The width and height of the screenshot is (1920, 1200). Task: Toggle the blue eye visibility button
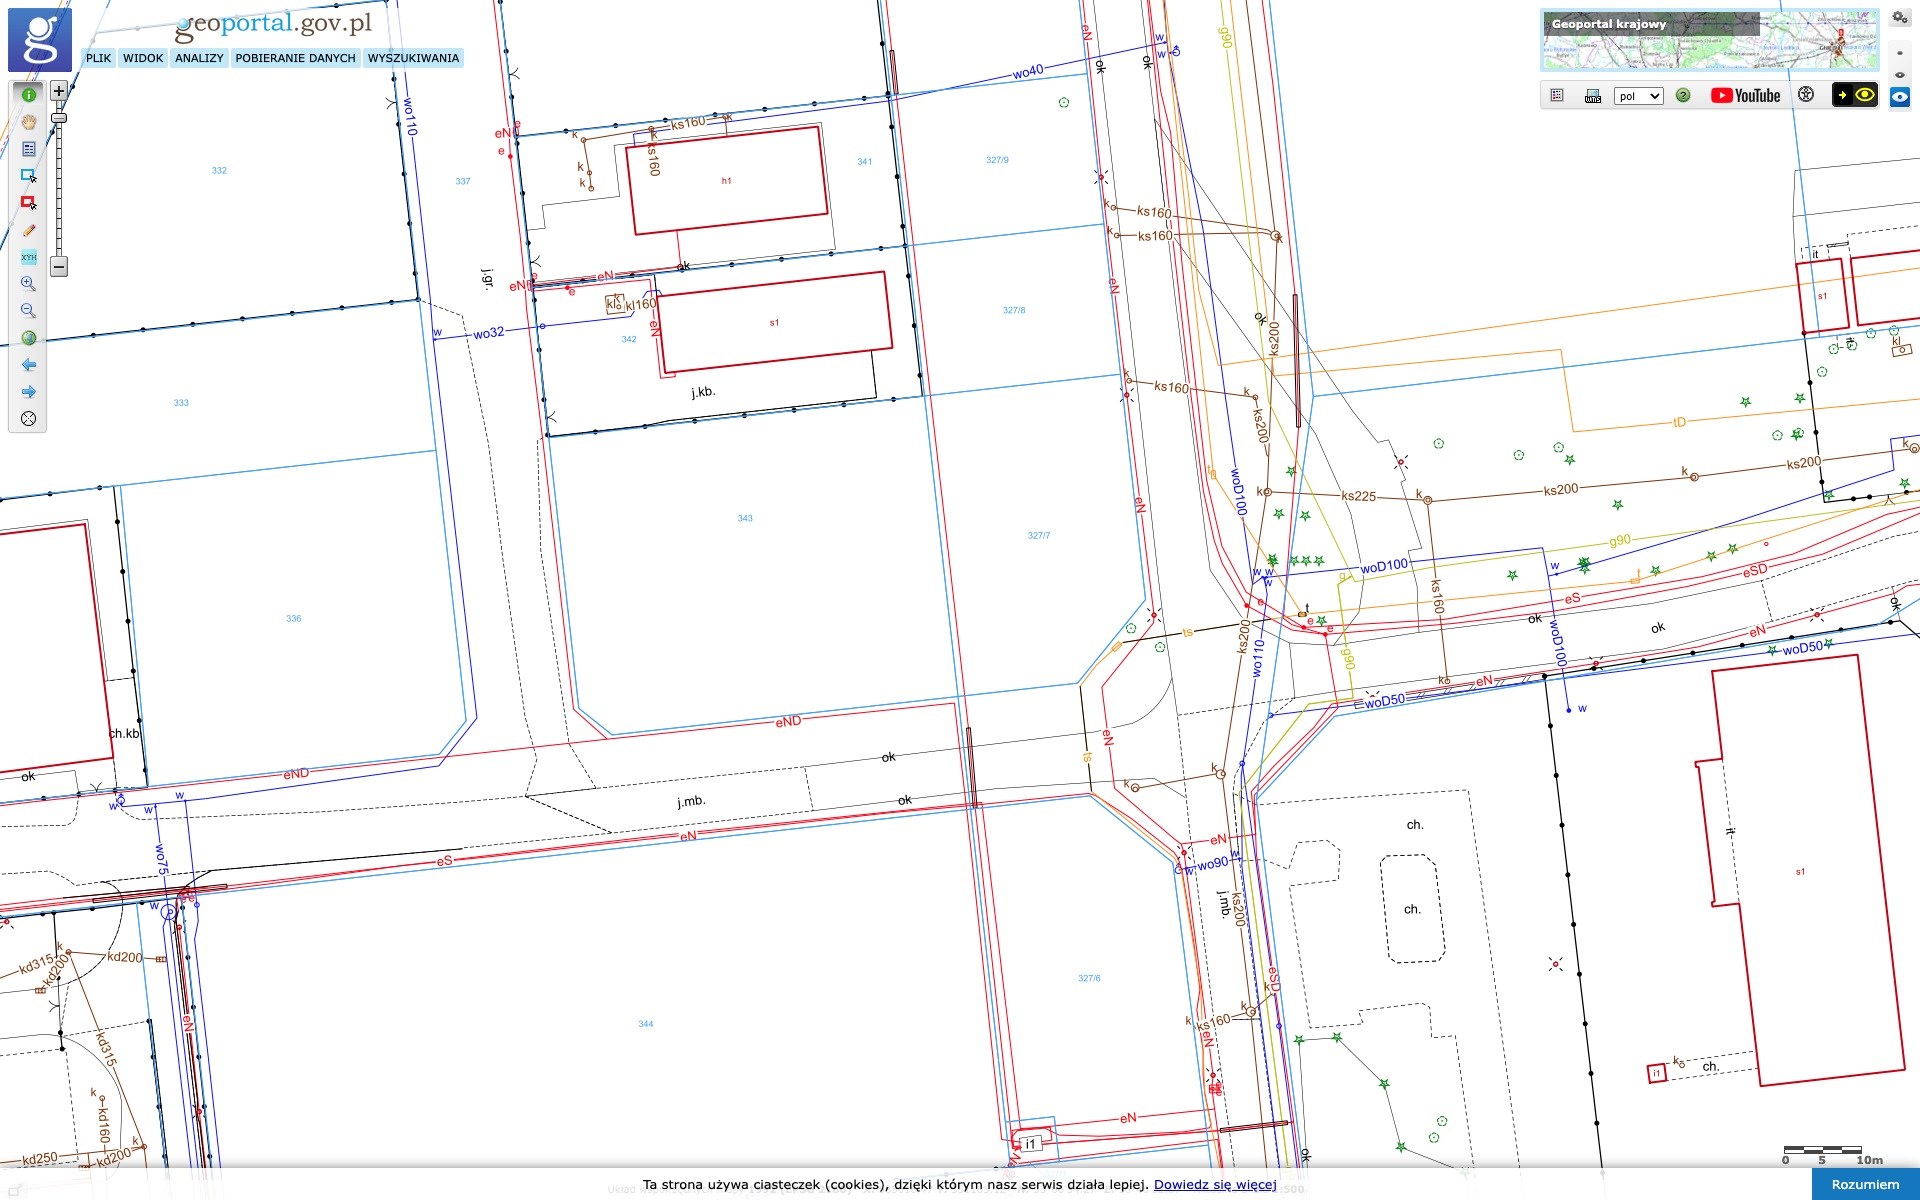[1899, 97]
